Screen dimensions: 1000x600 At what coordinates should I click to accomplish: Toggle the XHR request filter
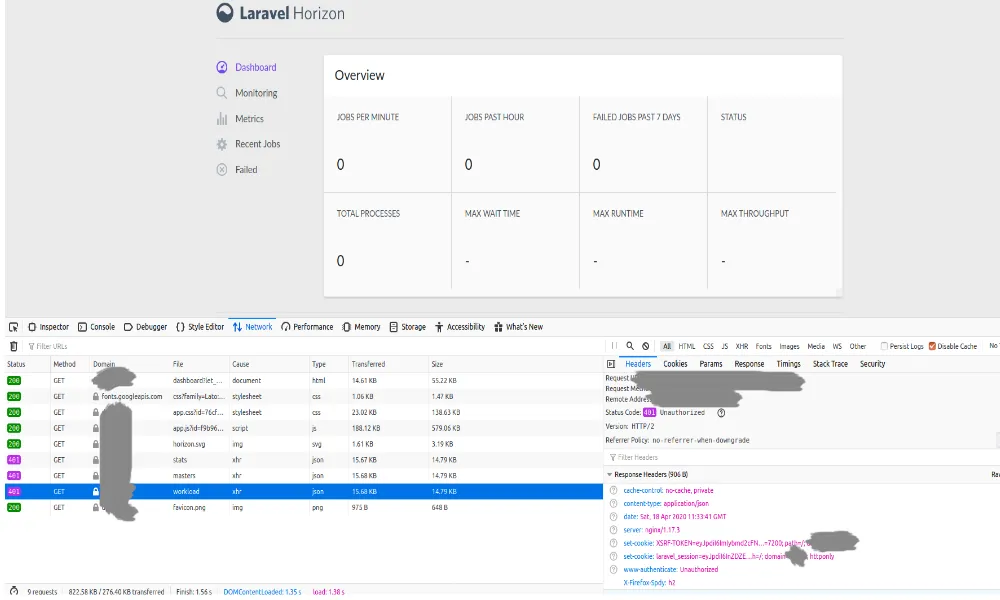[742, 346]
